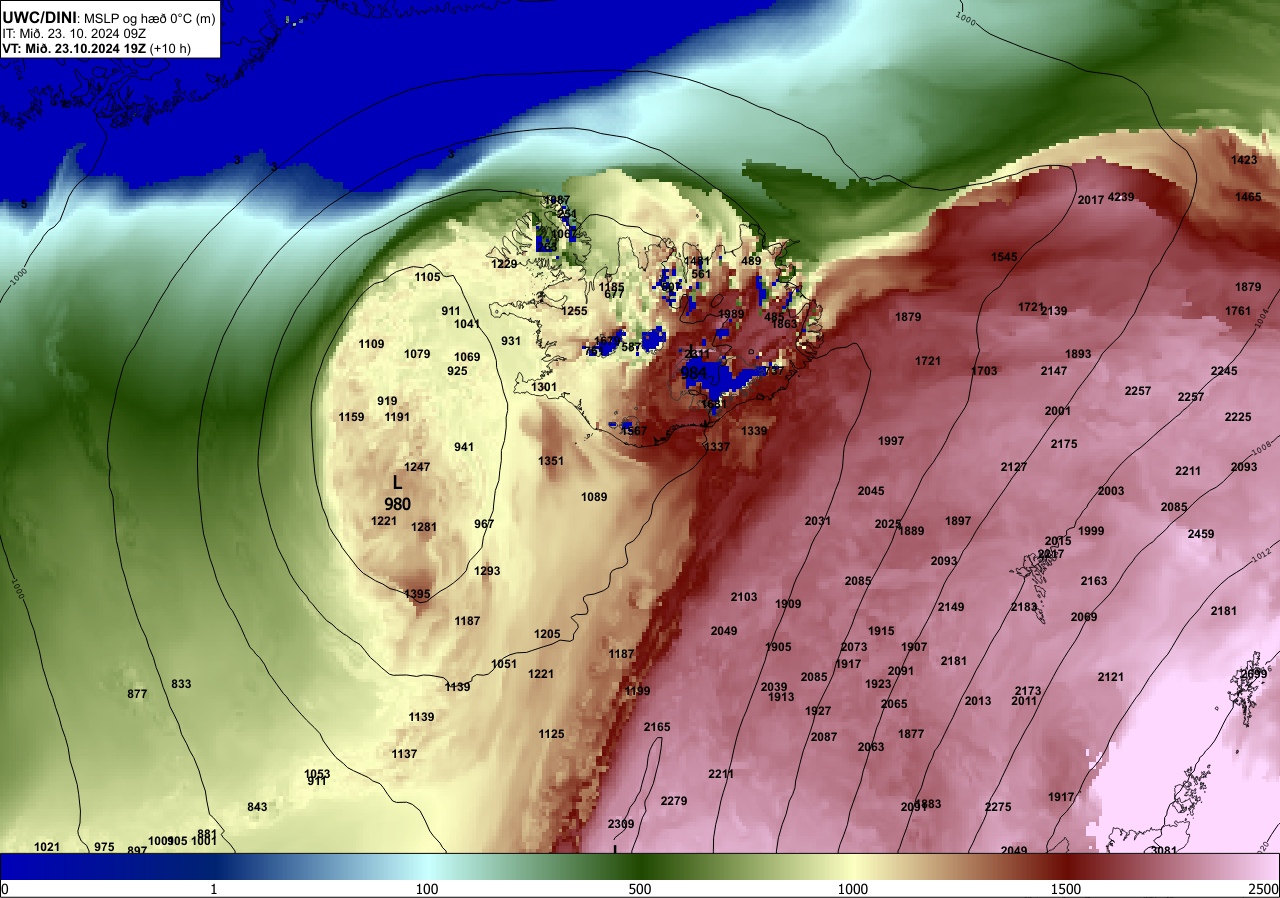Click the low pressure label '980'

[x=397, y=504]
